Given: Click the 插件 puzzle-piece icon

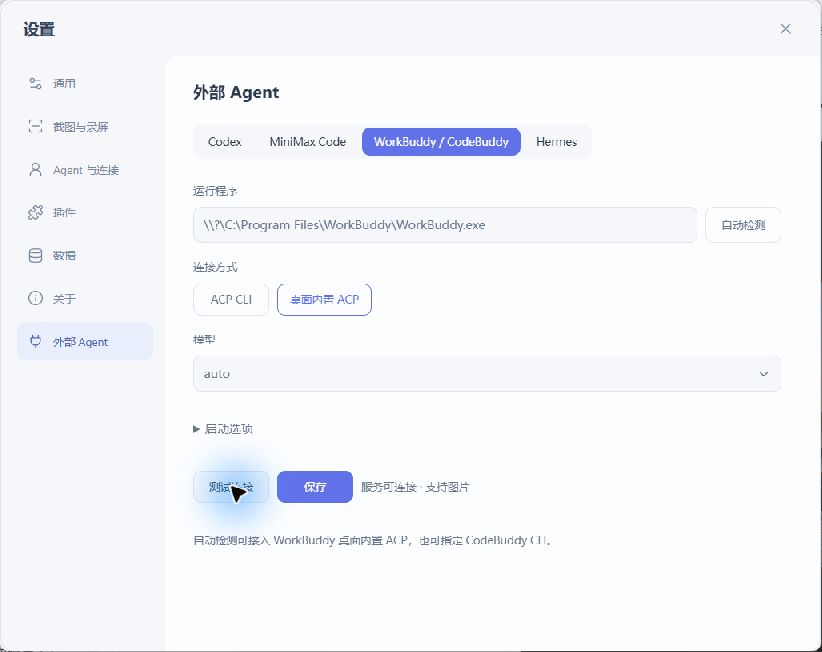Looking at the screenshot, I should tap(35, 212).
